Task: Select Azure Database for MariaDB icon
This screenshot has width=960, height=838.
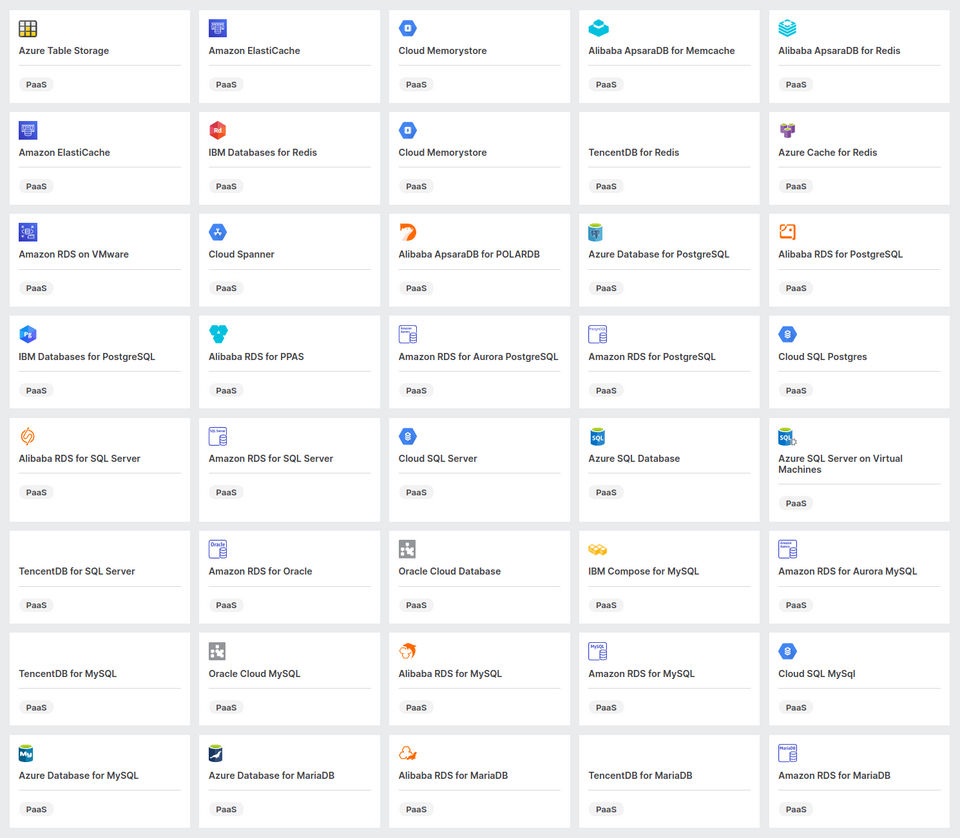Action: (x=216, y=753)
